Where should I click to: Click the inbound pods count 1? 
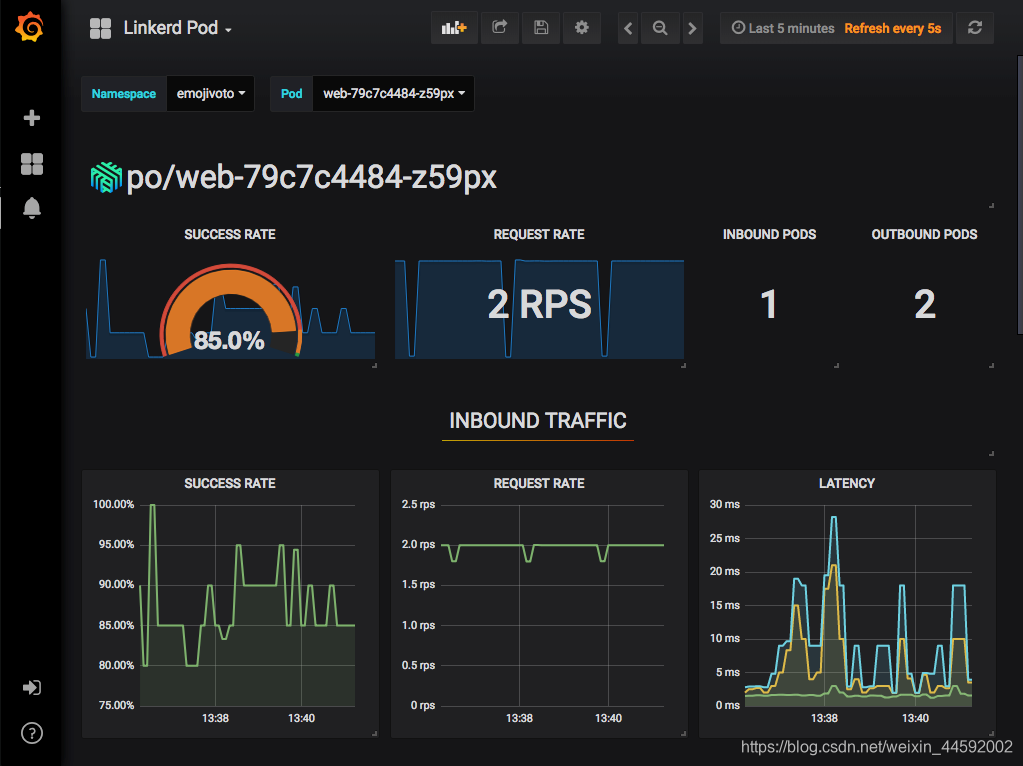point(769,304)
